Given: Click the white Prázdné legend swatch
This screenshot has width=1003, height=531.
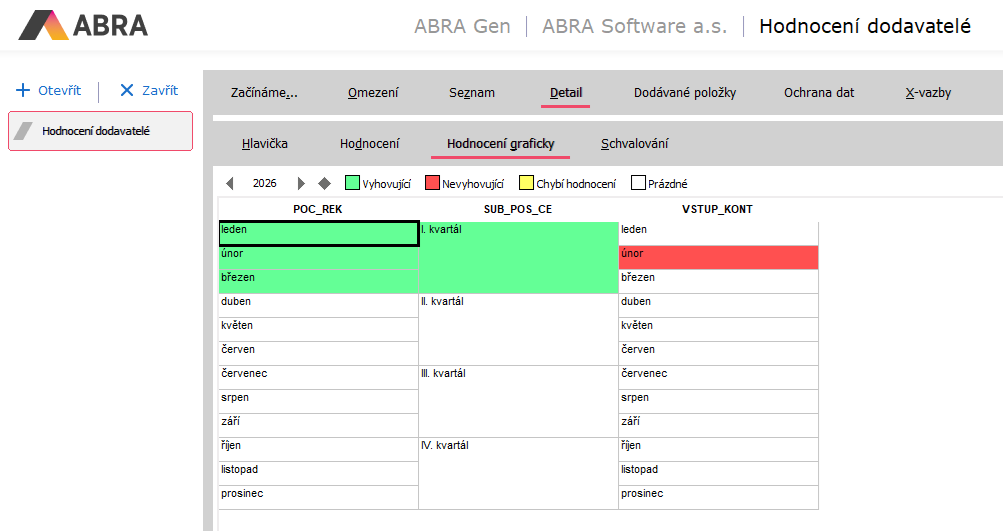Looking at the screenshot, I should coord(638,184).
